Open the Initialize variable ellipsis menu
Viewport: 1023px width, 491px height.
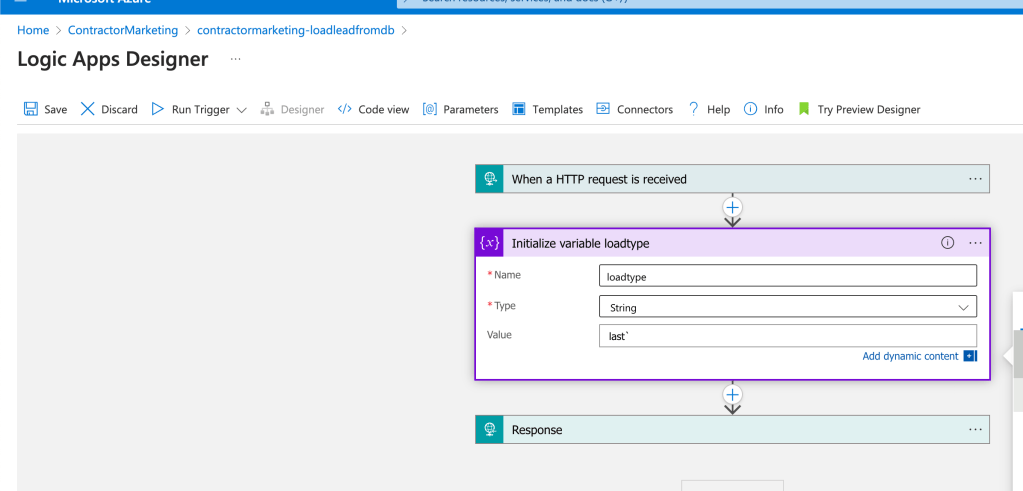(975, 243)
